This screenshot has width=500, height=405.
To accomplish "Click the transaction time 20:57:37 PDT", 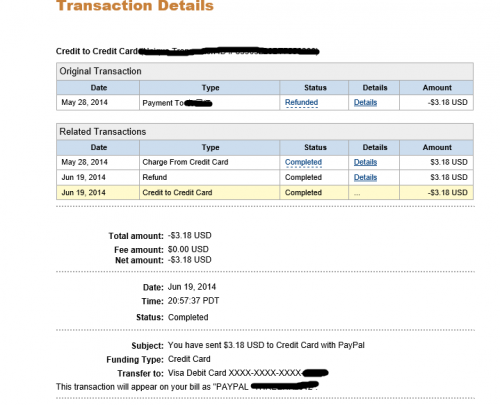I will (193, 301).
